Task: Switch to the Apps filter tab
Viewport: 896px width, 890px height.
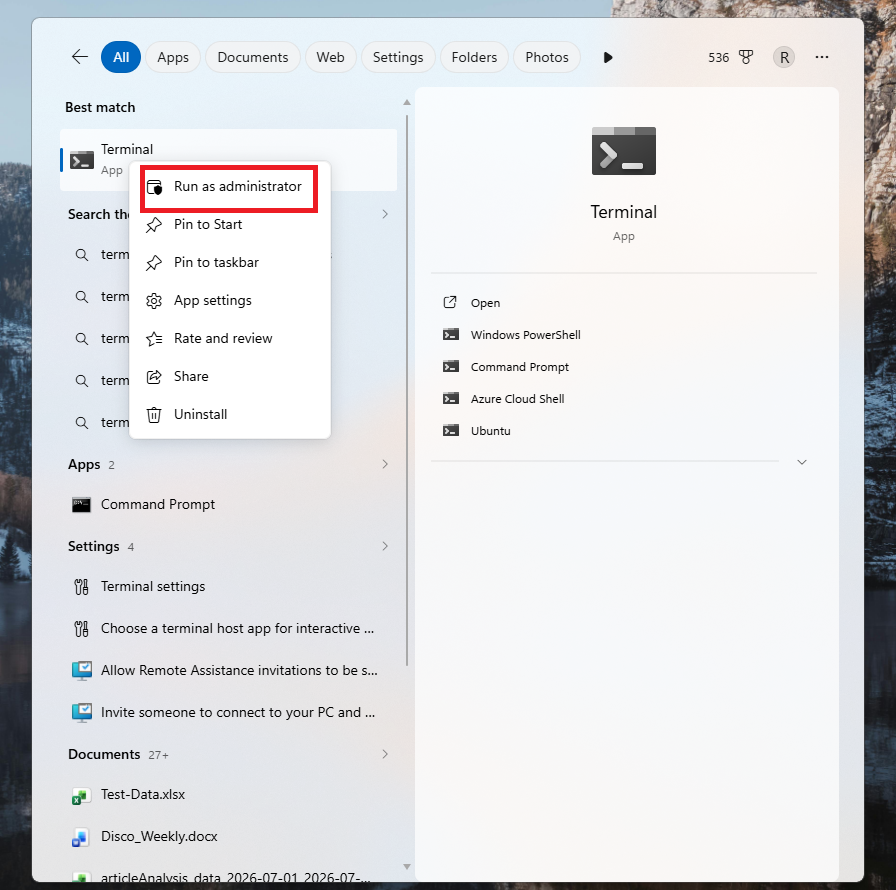Action: click(x=173, y=57)
